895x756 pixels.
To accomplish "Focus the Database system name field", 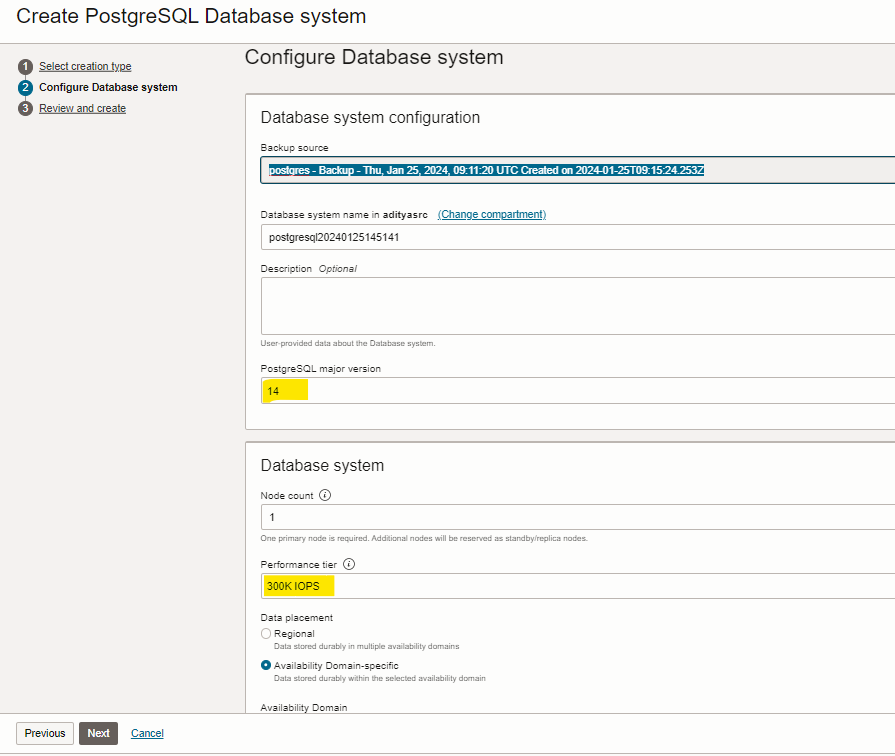I will click(578, 237).
